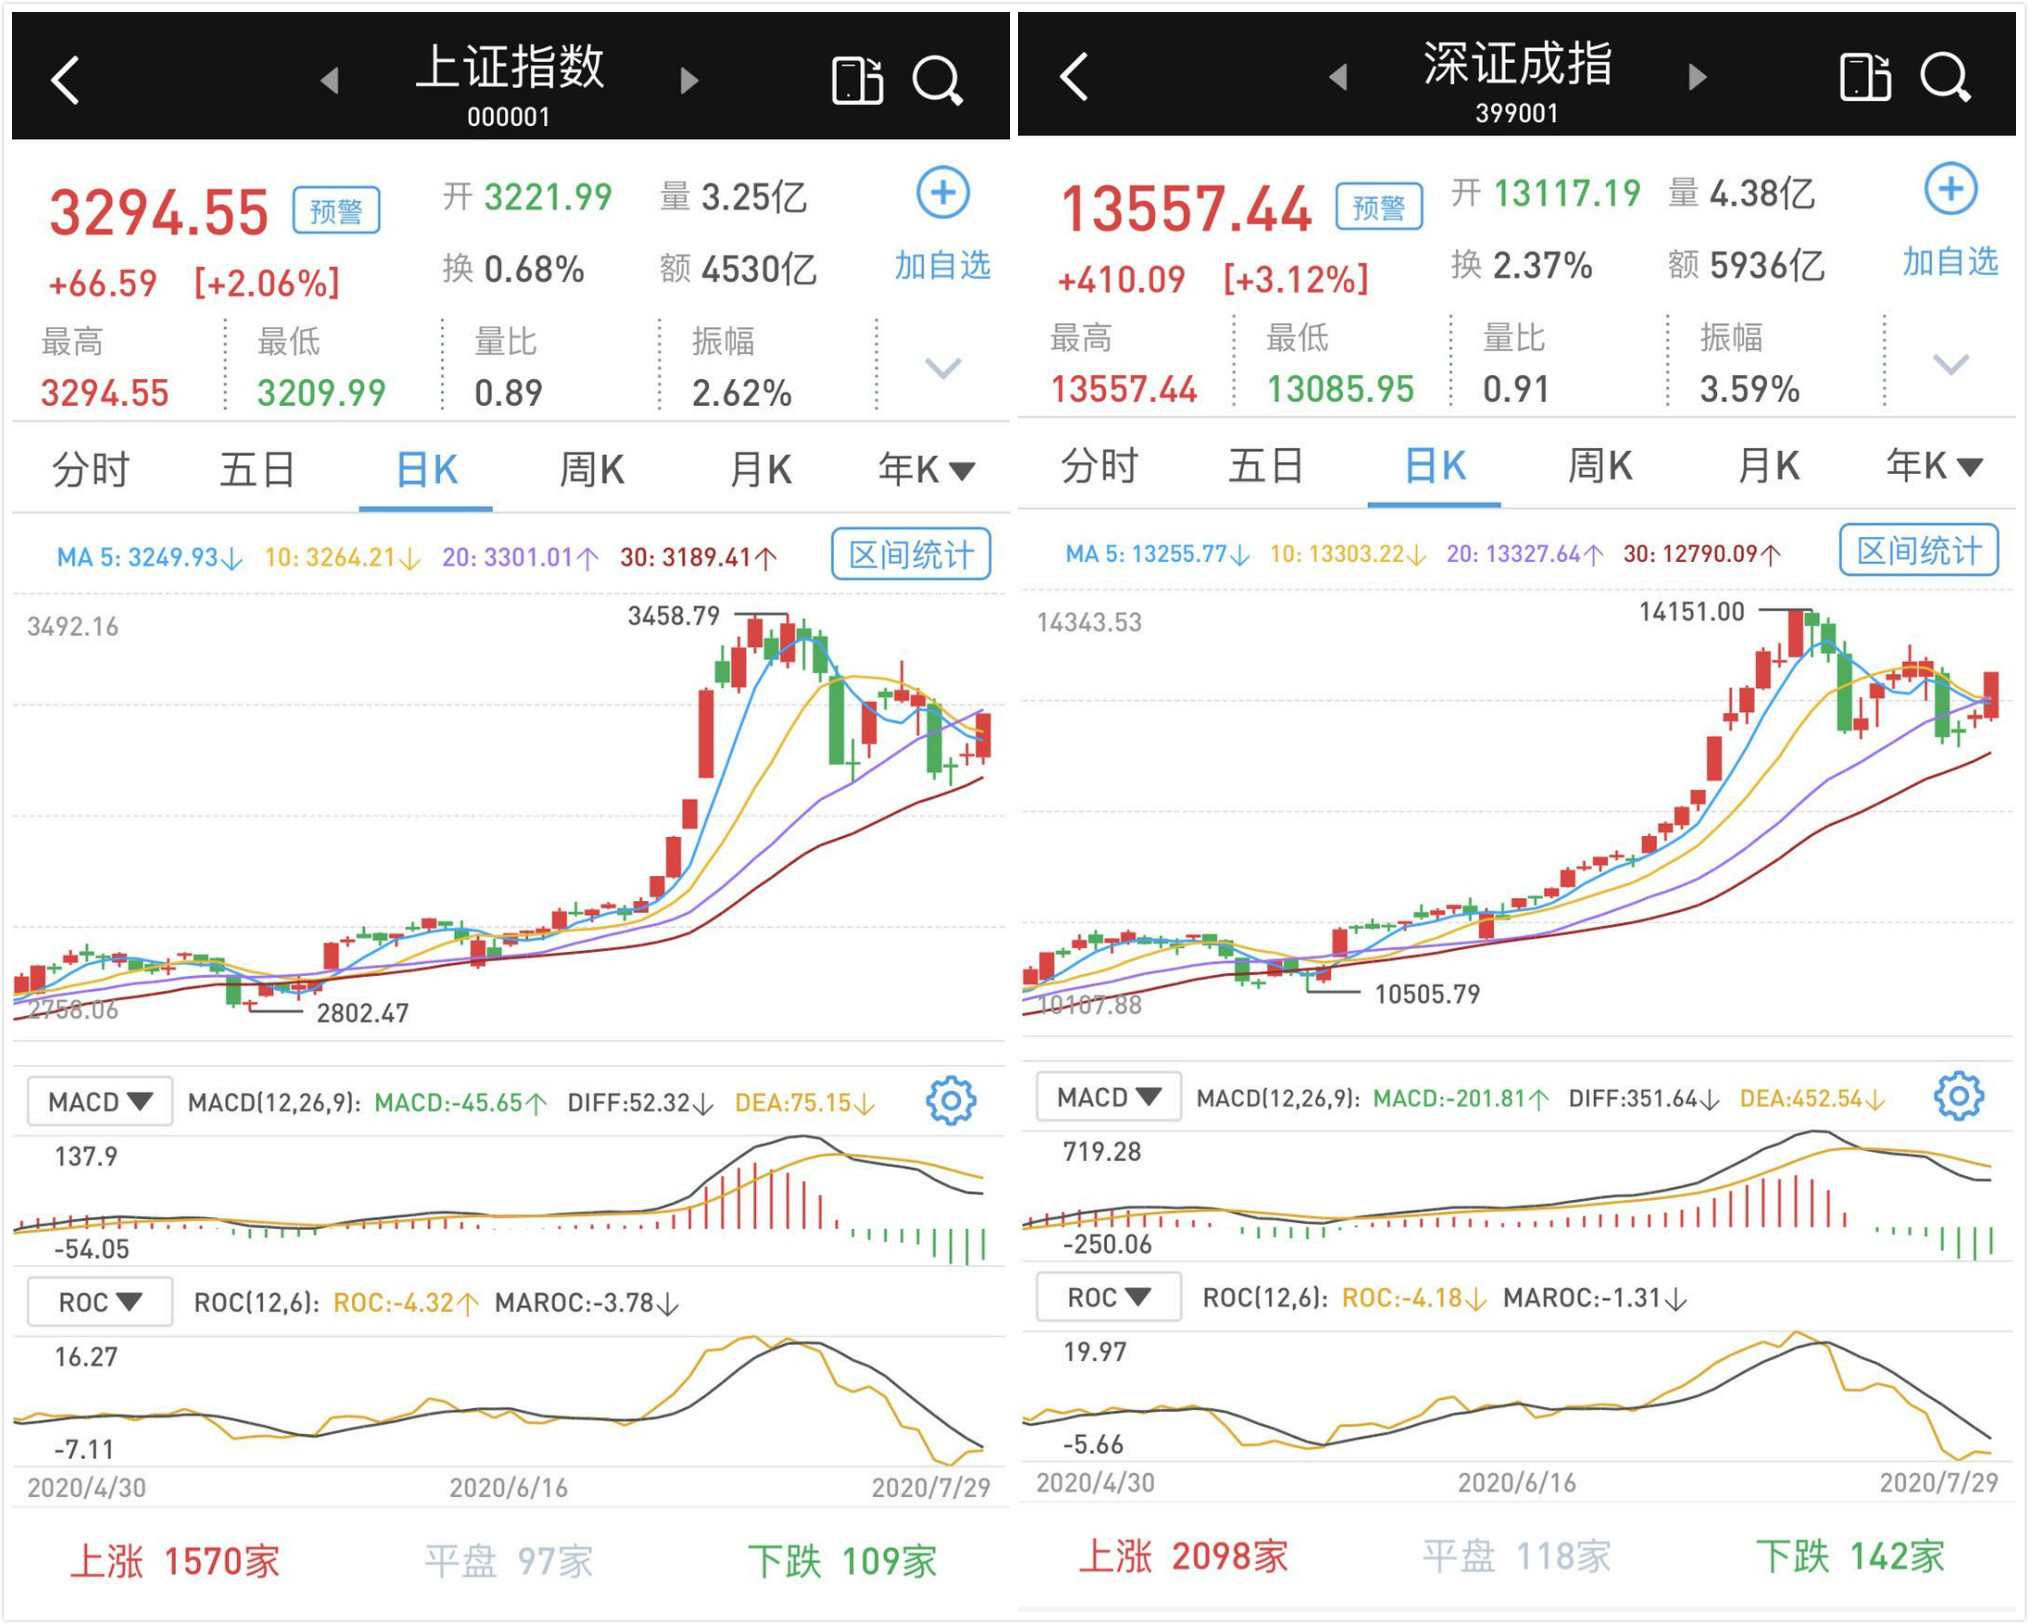Switch to 分时 tab on 深证成指

point(1099,466)
